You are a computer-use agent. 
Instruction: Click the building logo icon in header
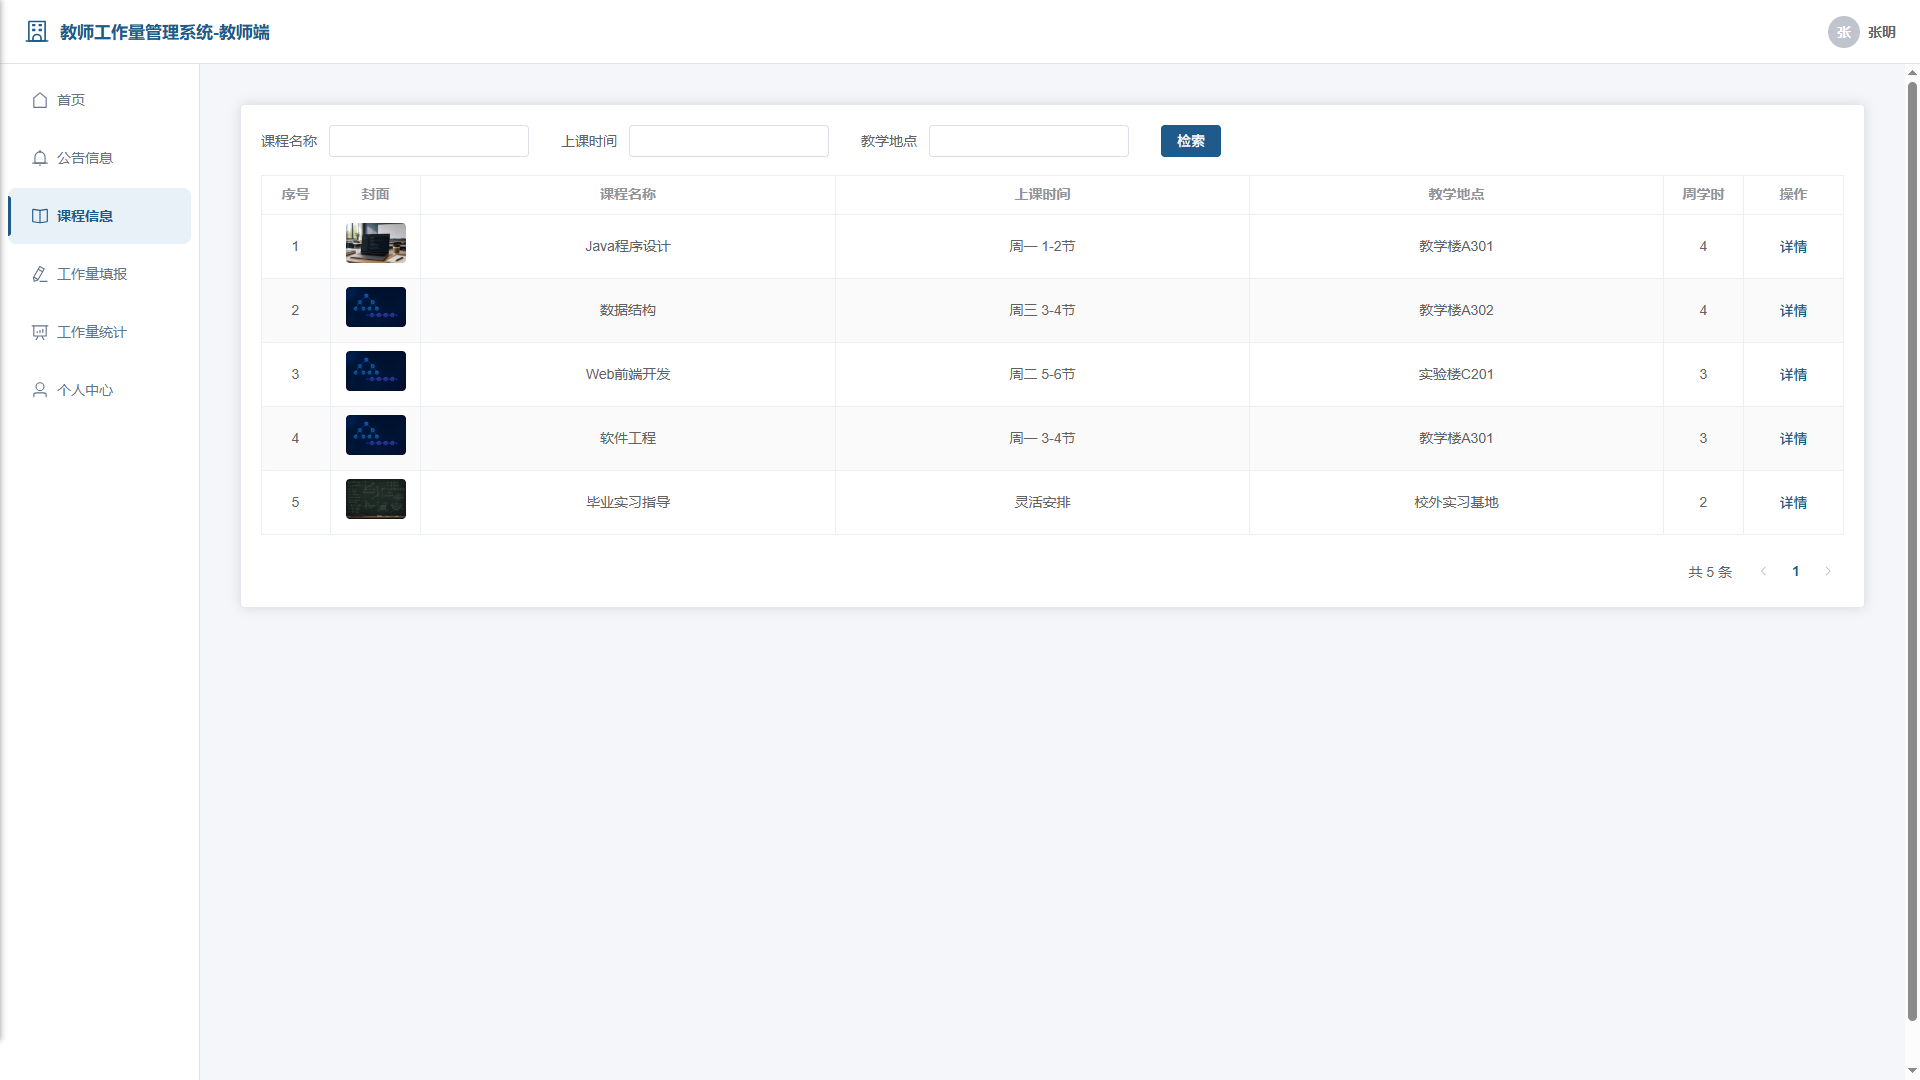(x=37, y=32)
